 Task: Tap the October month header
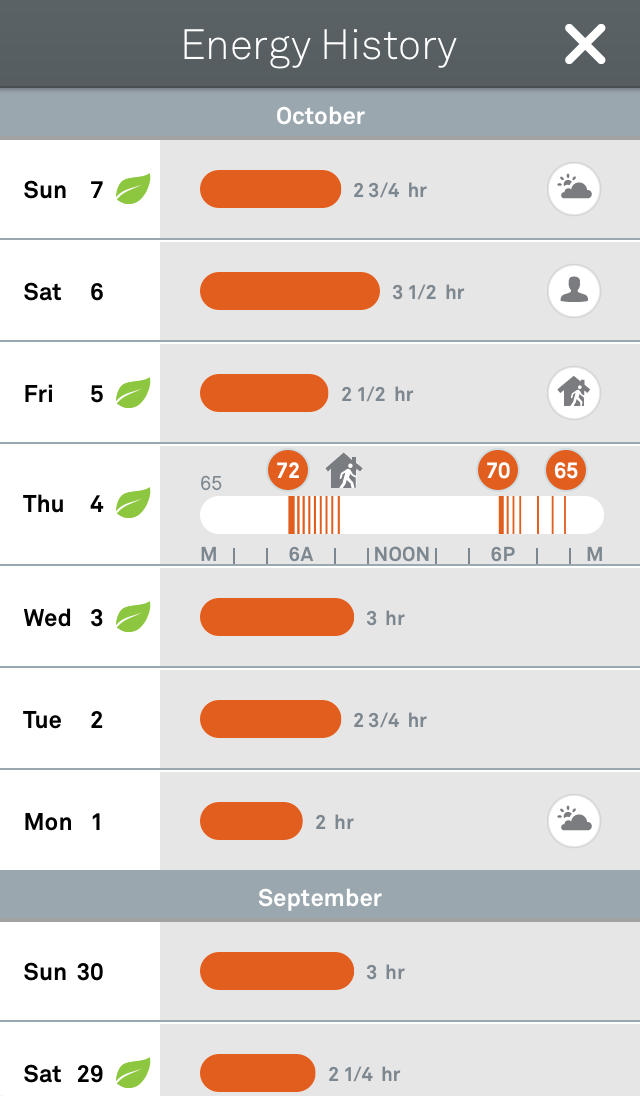coord(320,116)
